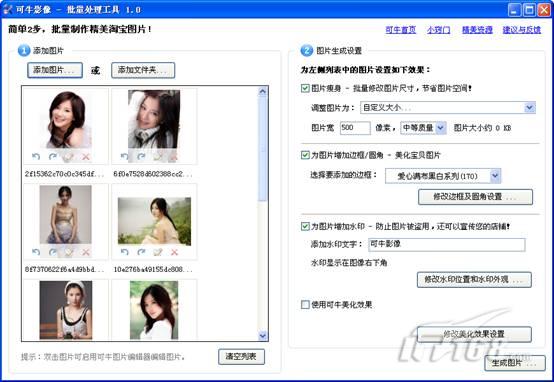554x382 pixels.
Task: Close the 可牛影像 window
Action: 544,10
